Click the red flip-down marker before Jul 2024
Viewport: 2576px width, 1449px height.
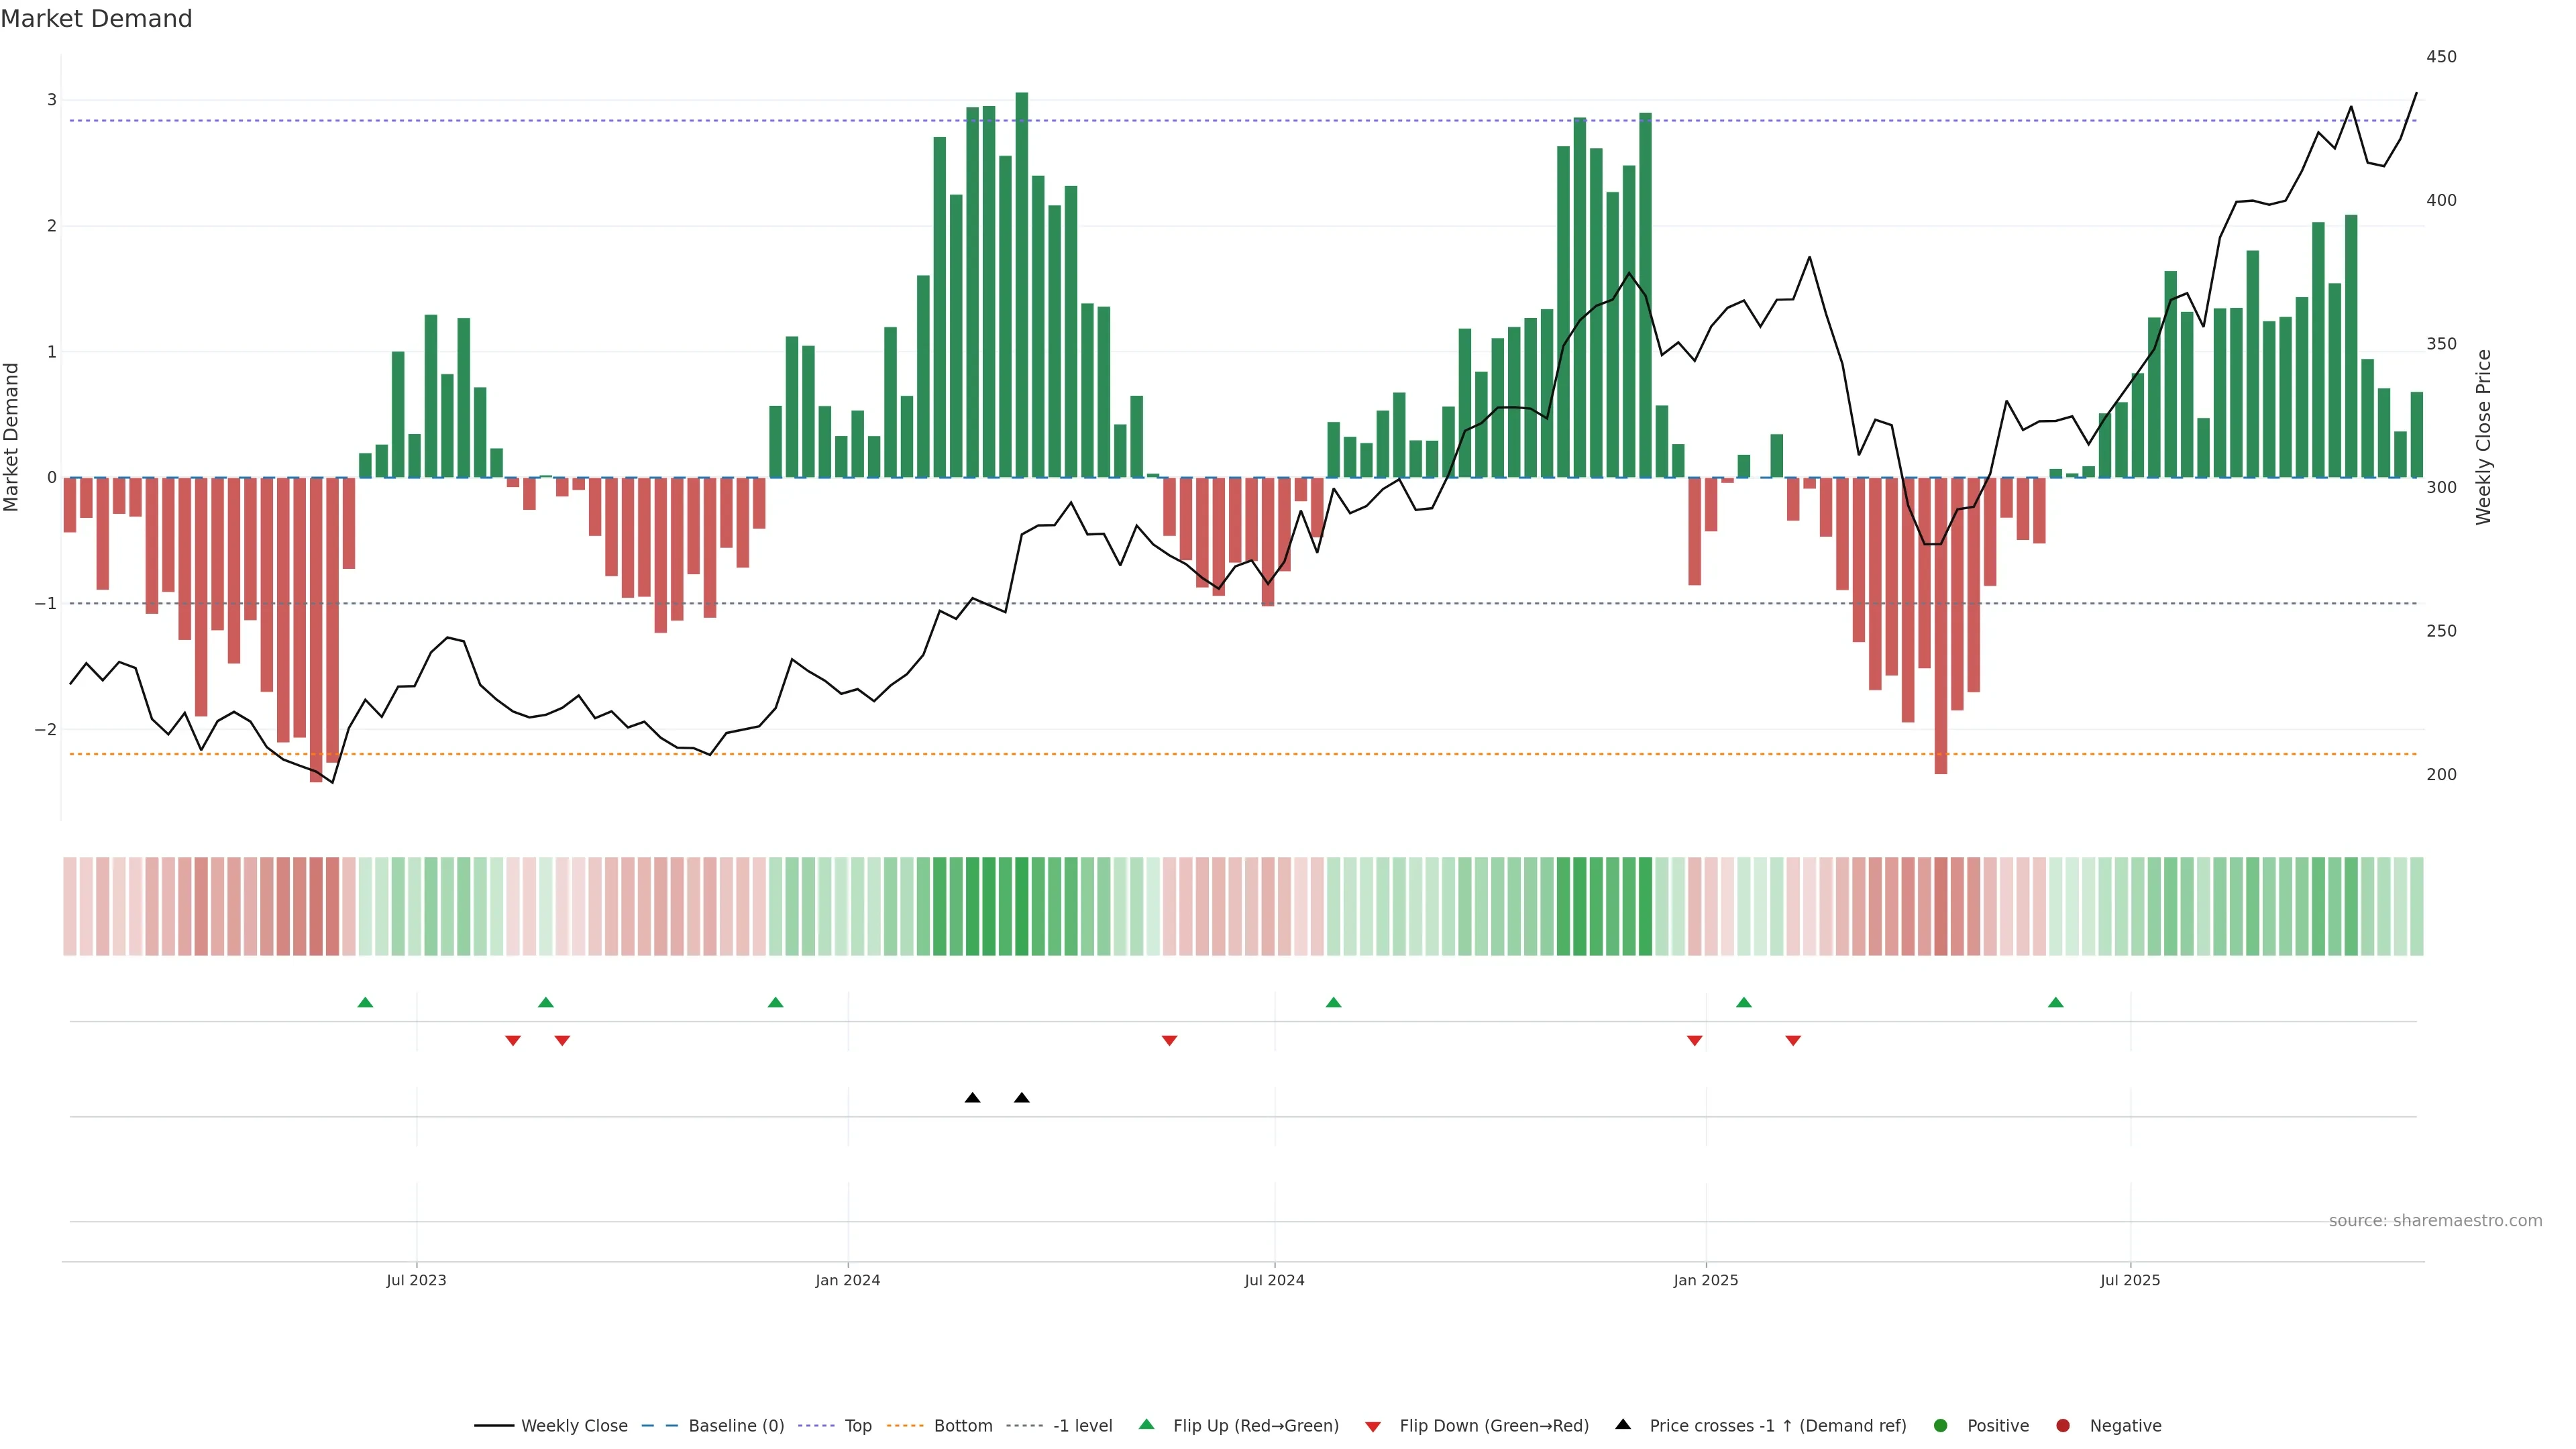click(x=1169, y=1041)
